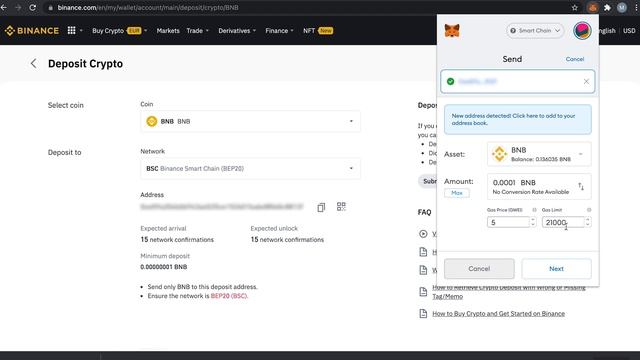Adjust the Gas Price stepper arrows
Image resolution: width=640 pixels, height=360 pixels.
(533, 222)
